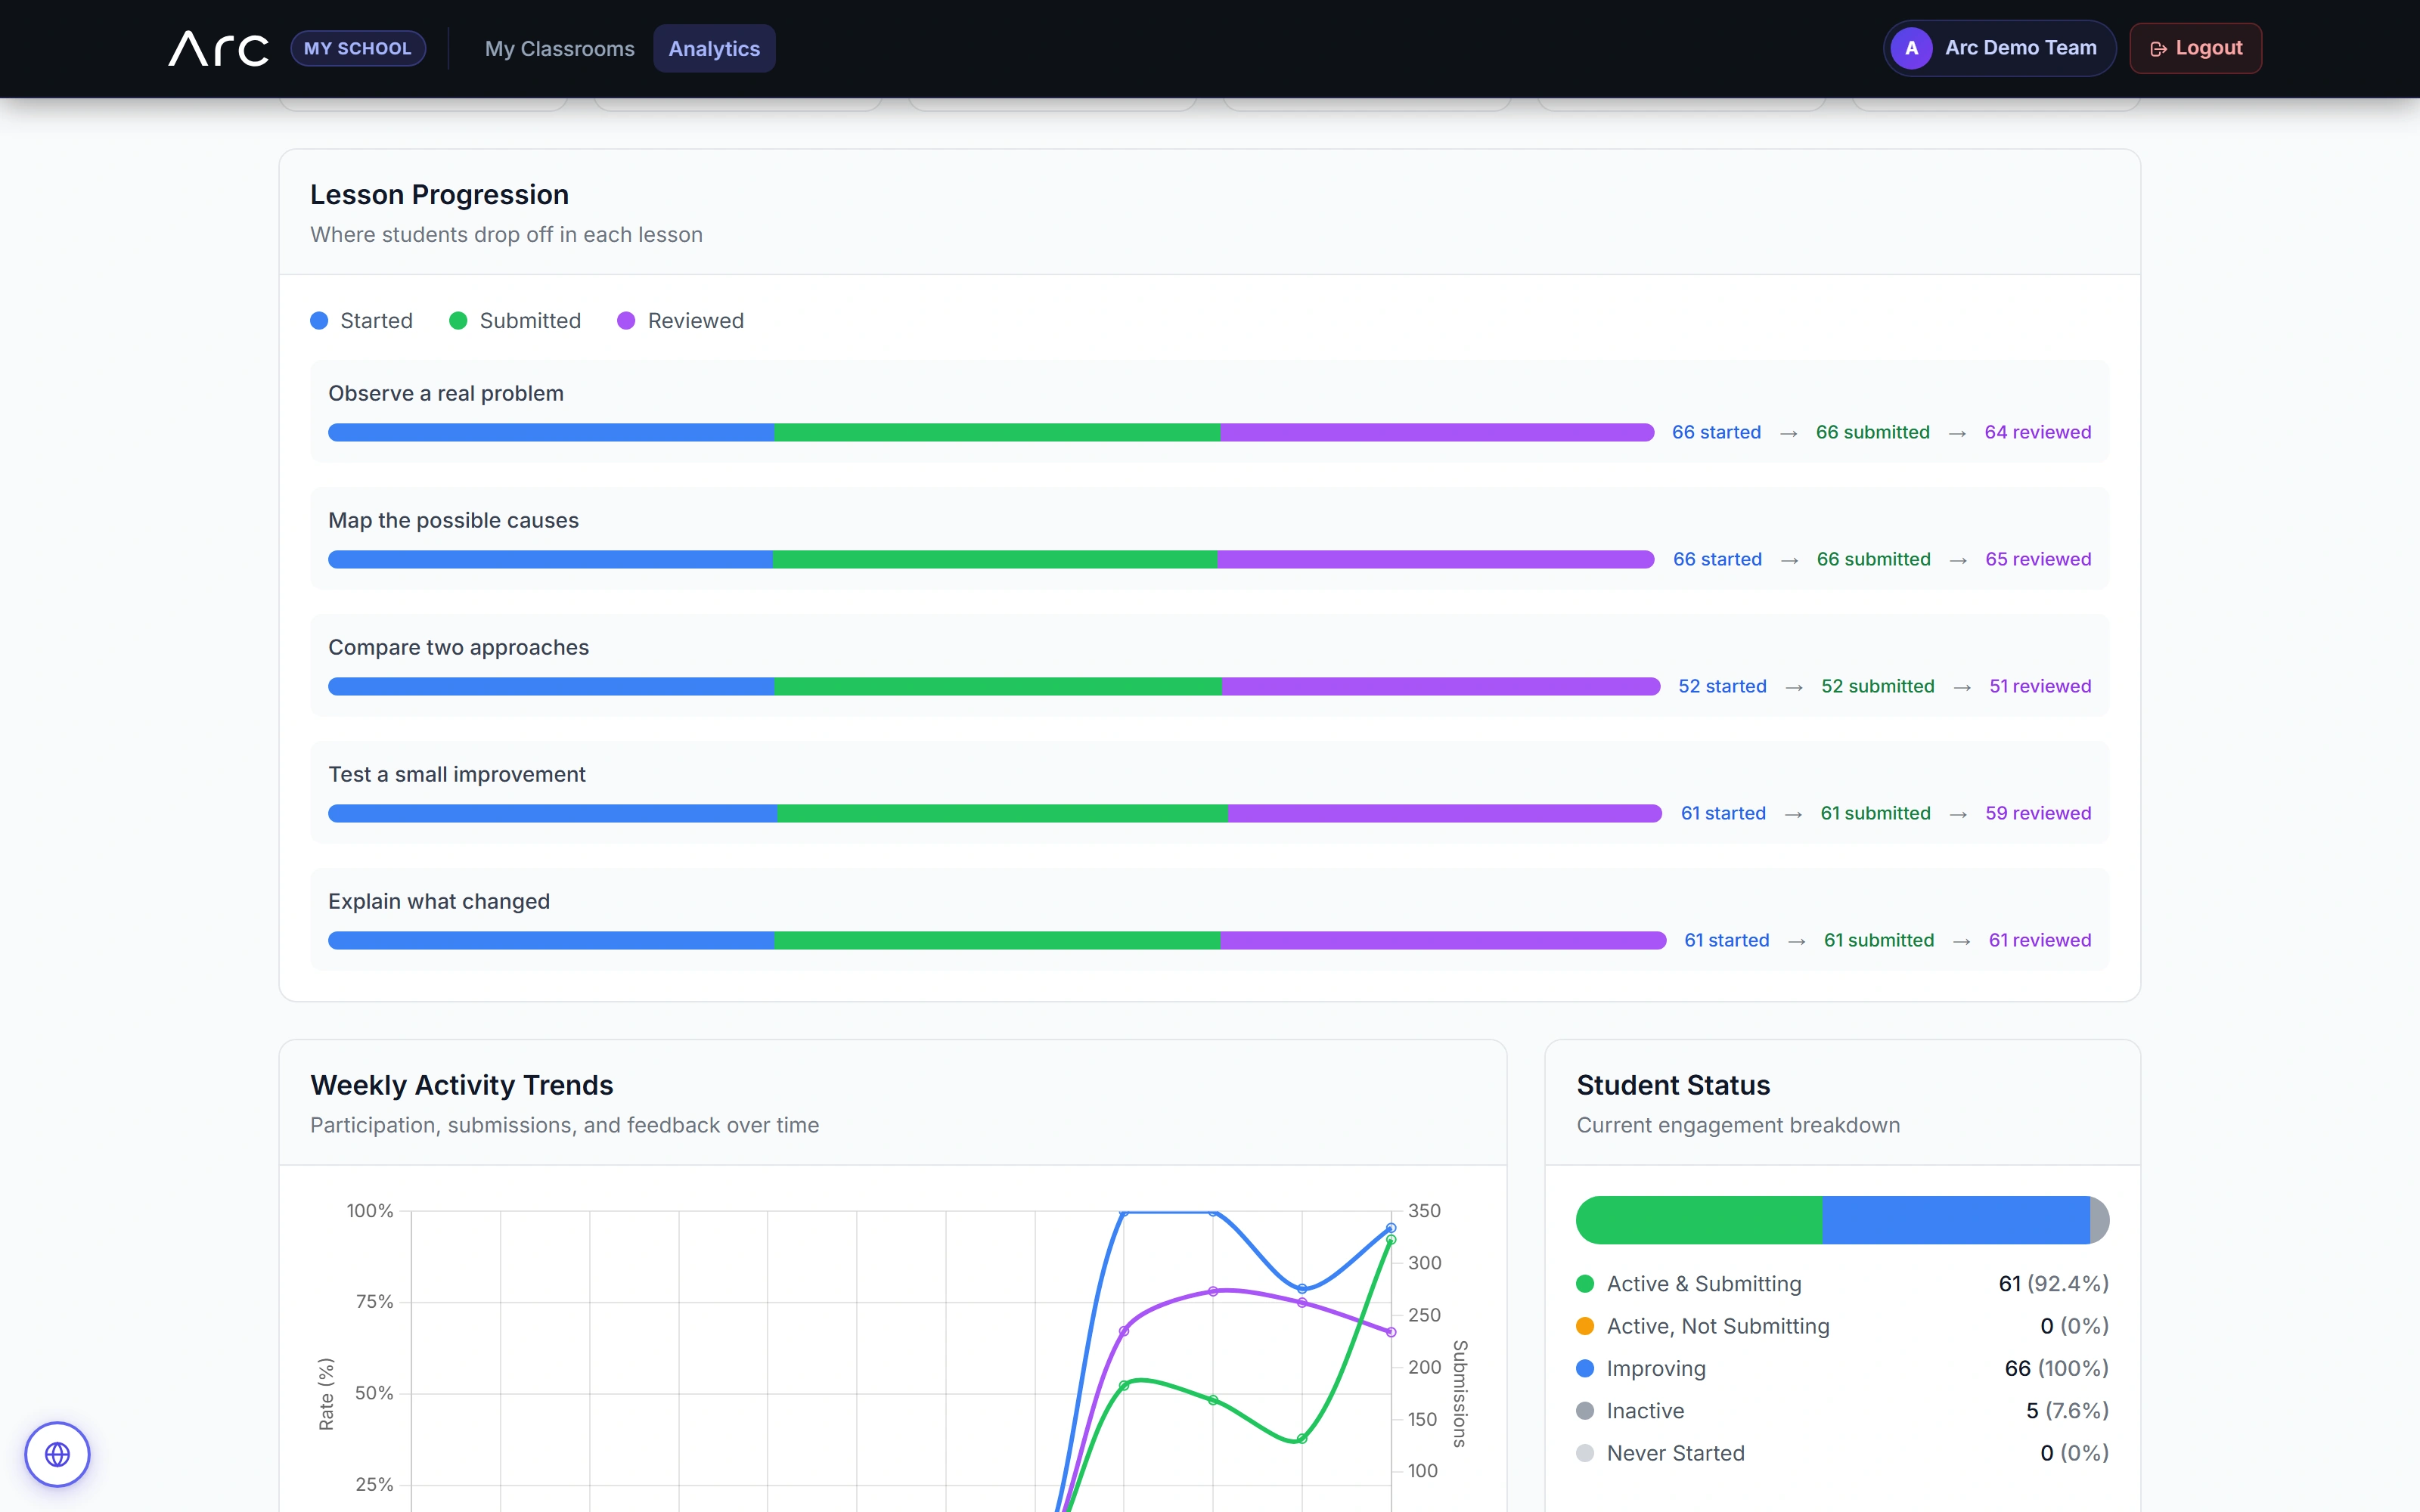Screen dimensions: 2420x1512
Task: Click the Compare two approaches title
Action: (458, 647)
